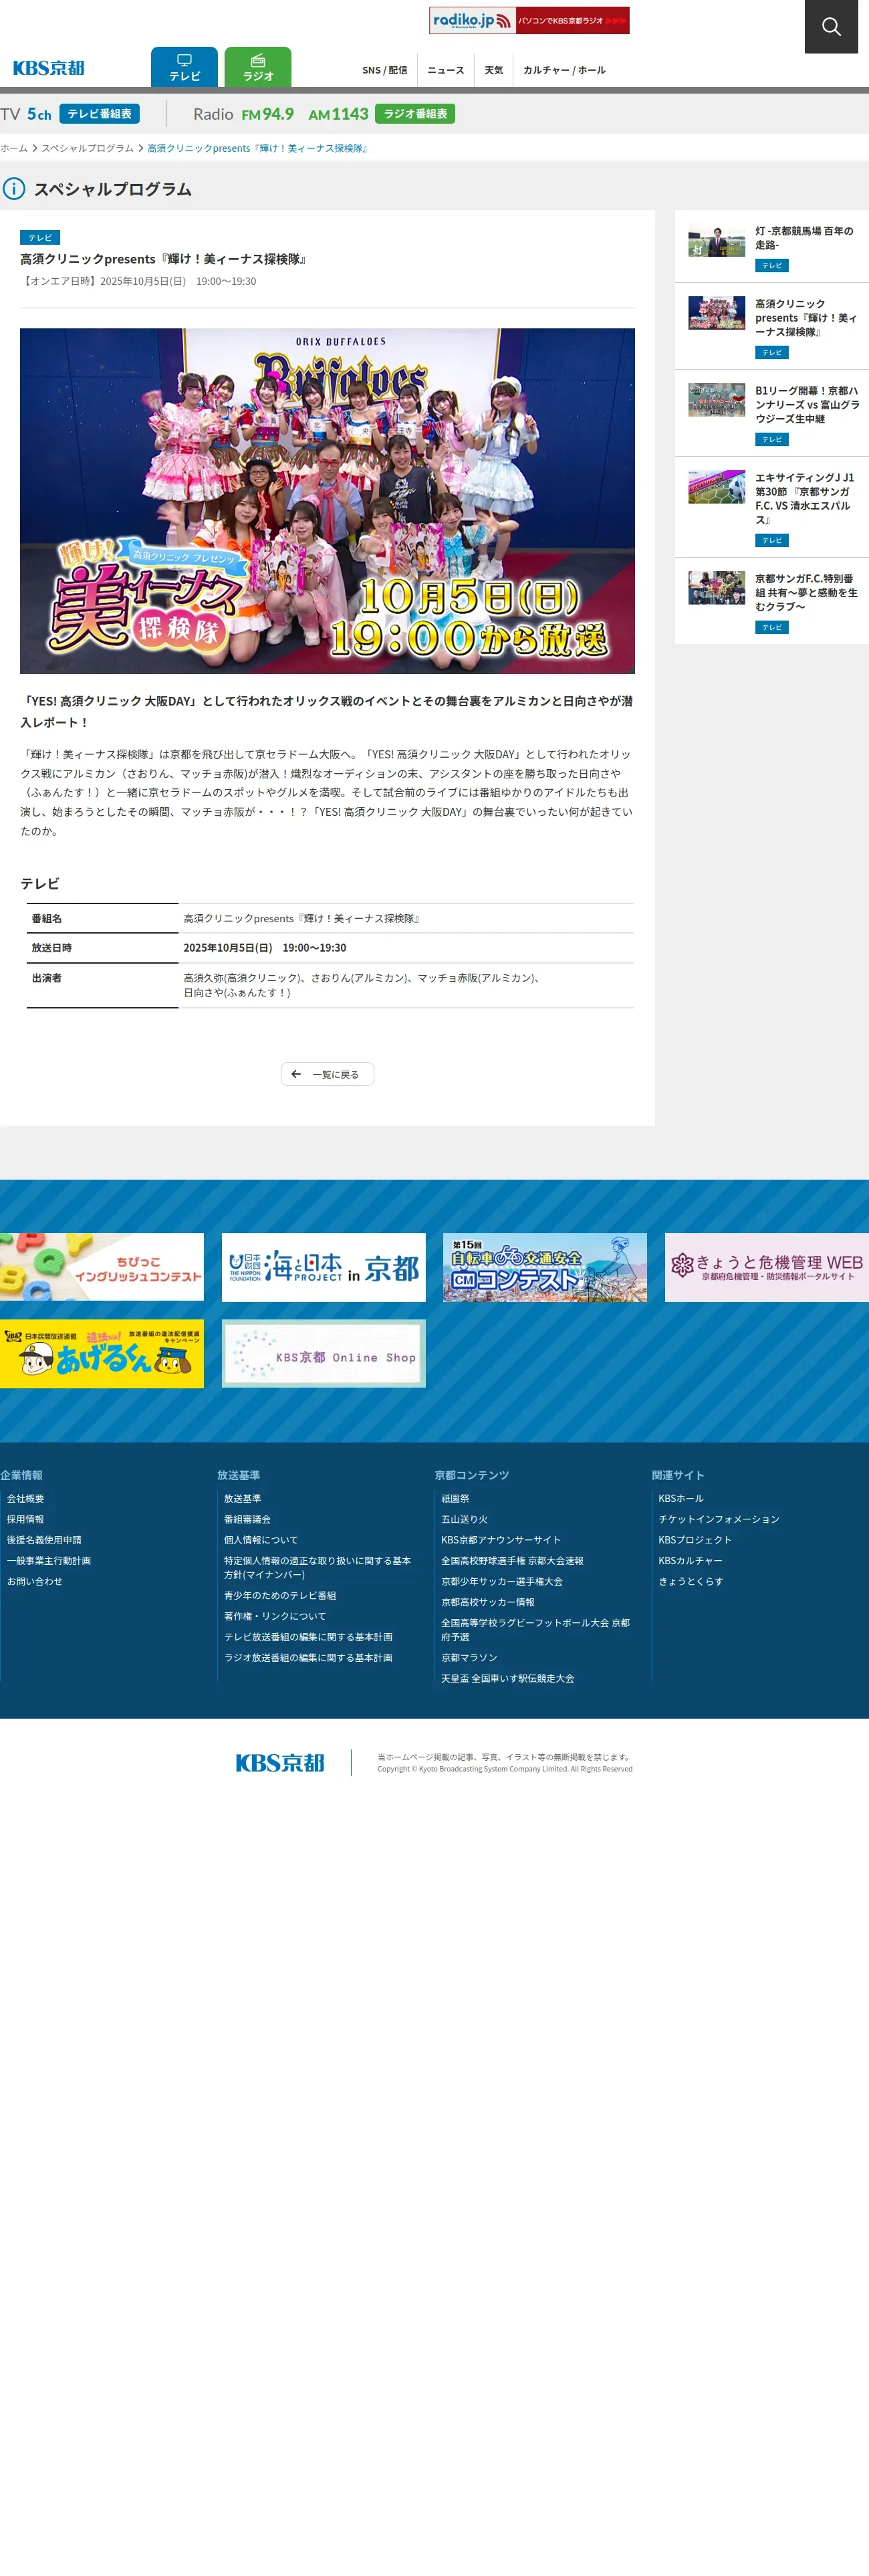Image resolution: width=869 pixels, height=2576 pixels.
Task: Open KBS京都 Online Shop banner
Action: tap(323, 1354)
